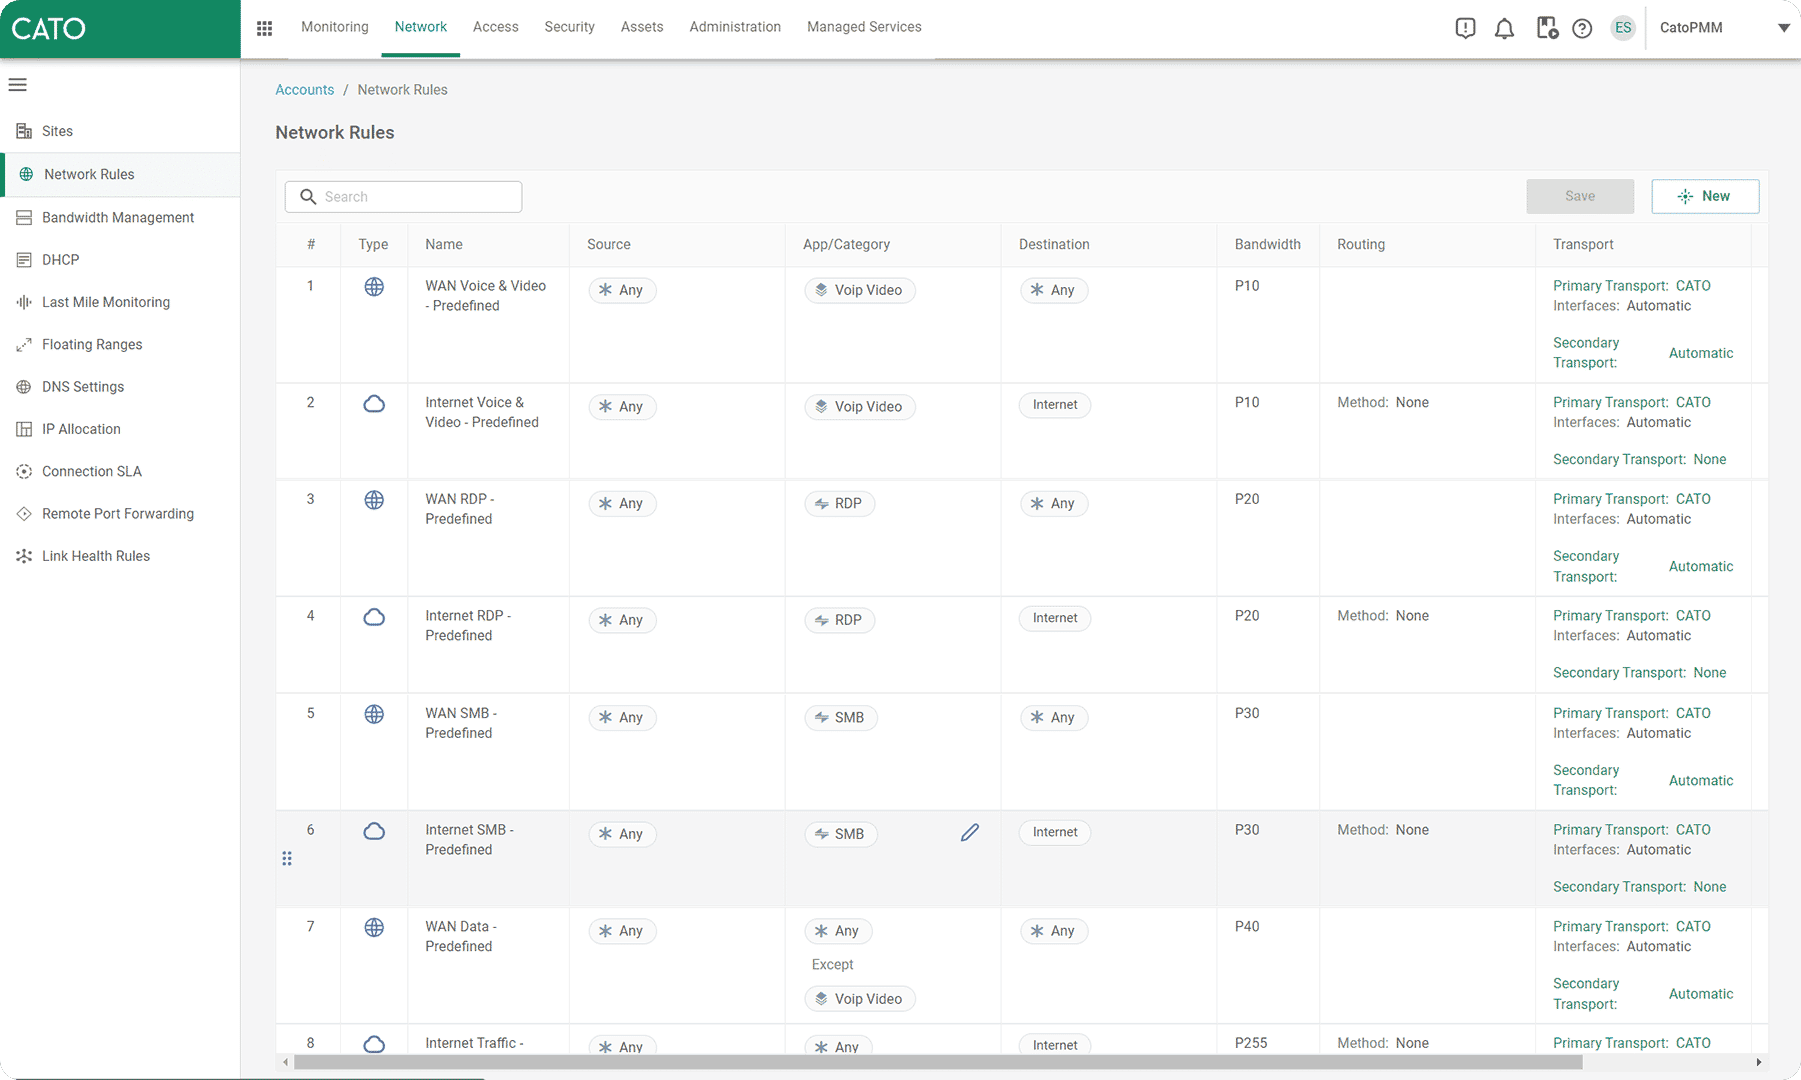The image size is (1801, 1080).
Task: Create a rule with the New button
Action: tap(1705, 196)
